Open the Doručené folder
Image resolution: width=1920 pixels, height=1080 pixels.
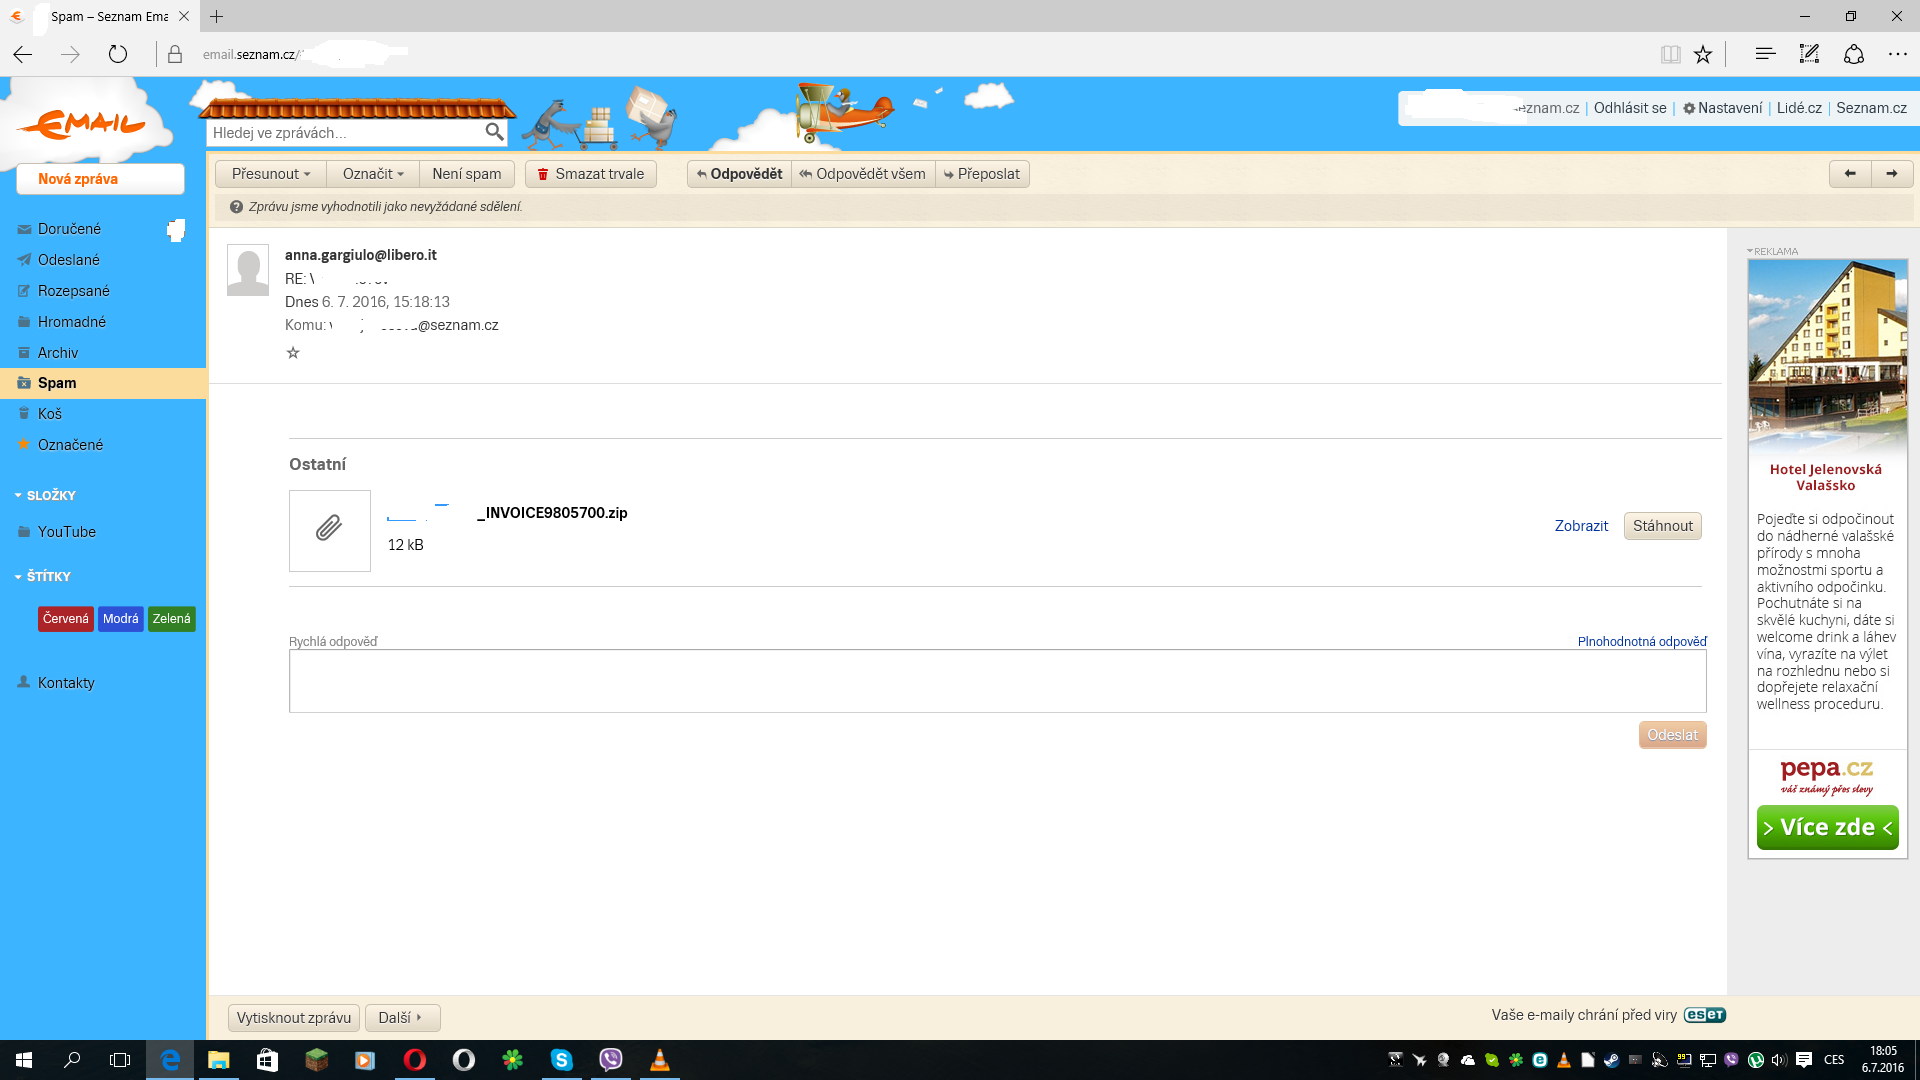click(x=69, y=229)
